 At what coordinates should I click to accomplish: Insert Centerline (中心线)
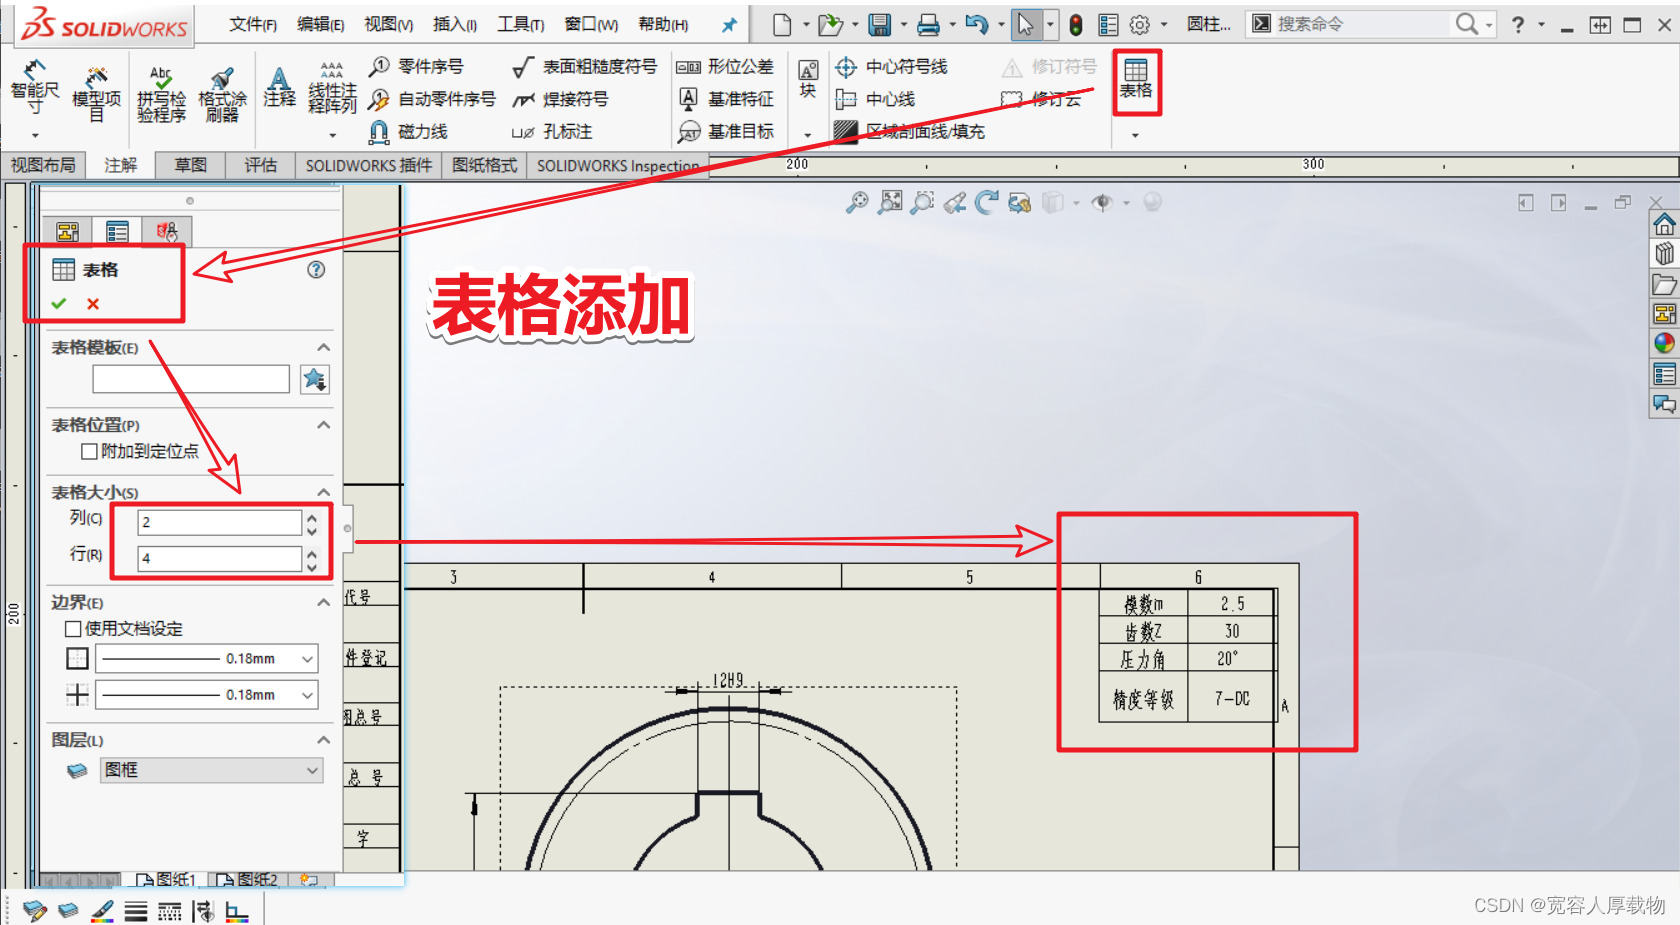875,99
